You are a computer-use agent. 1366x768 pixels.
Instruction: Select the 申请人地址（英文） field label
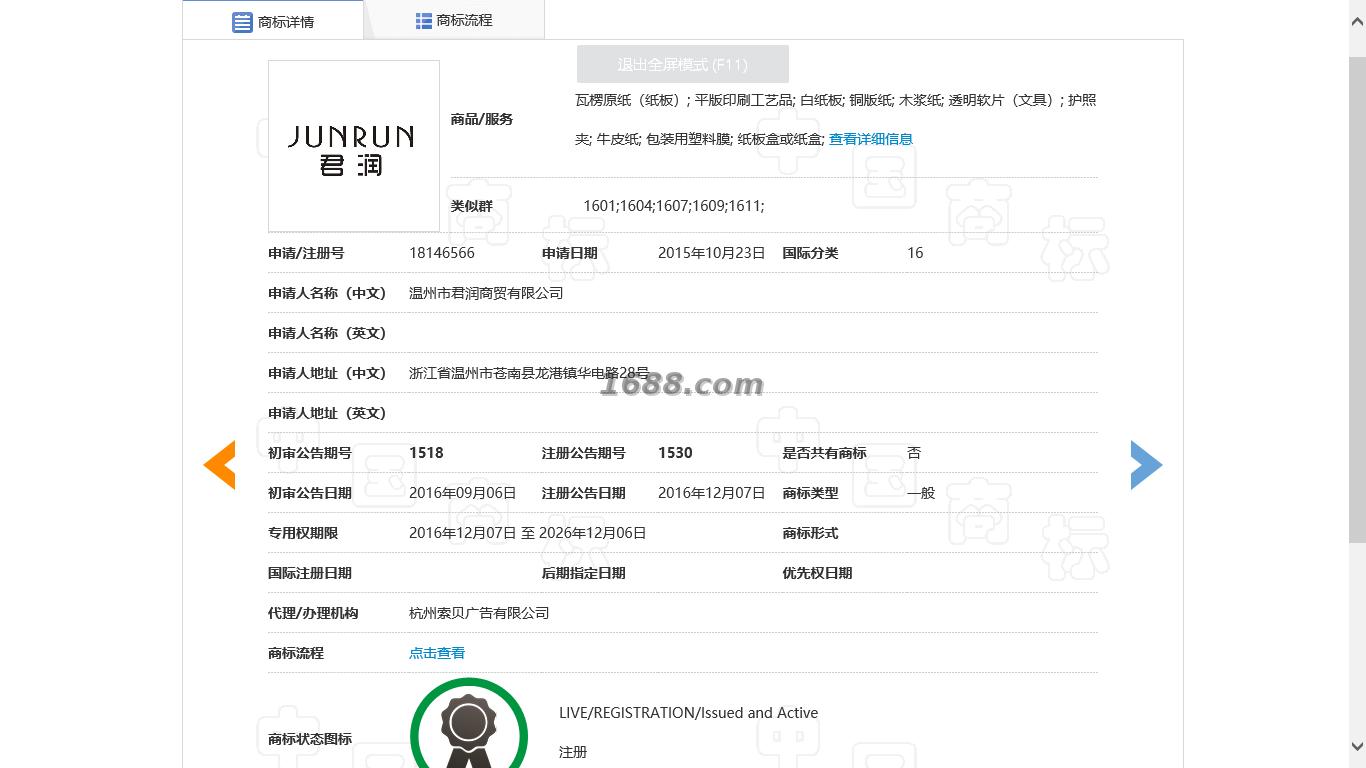click(327, 413)
